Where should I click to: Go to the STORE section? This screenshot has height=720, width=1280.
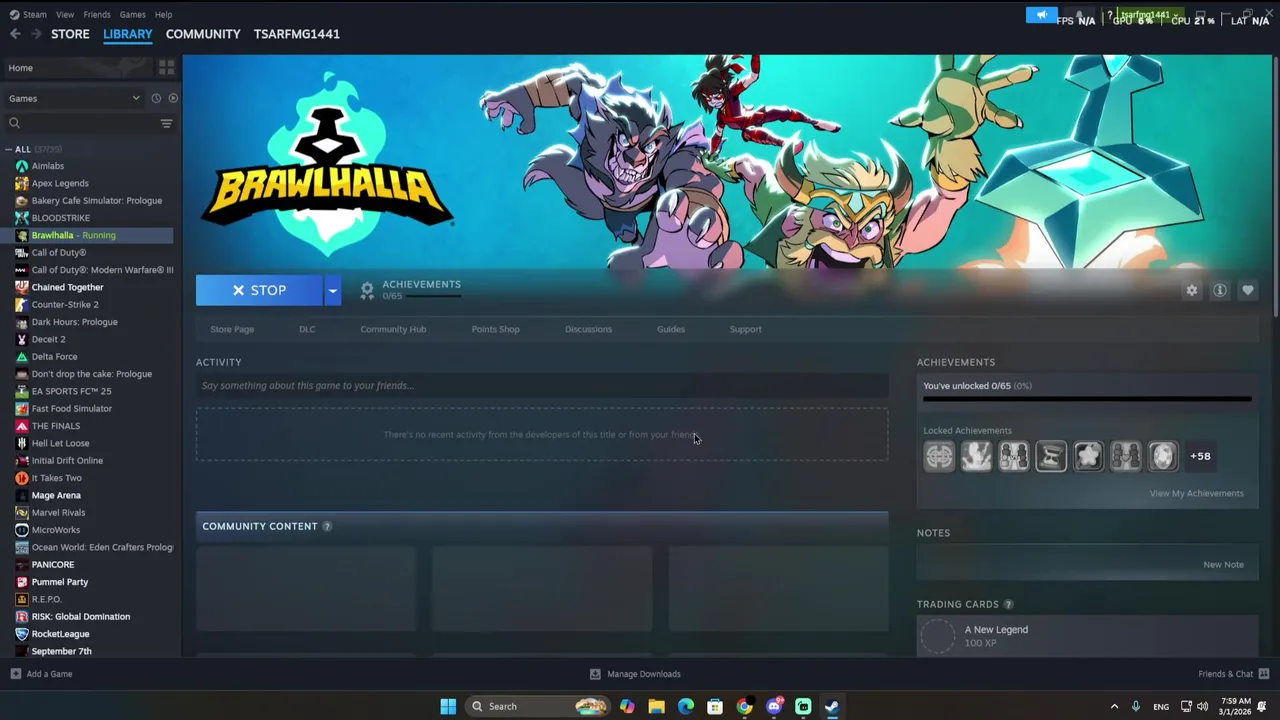click(x=70, y=34)
